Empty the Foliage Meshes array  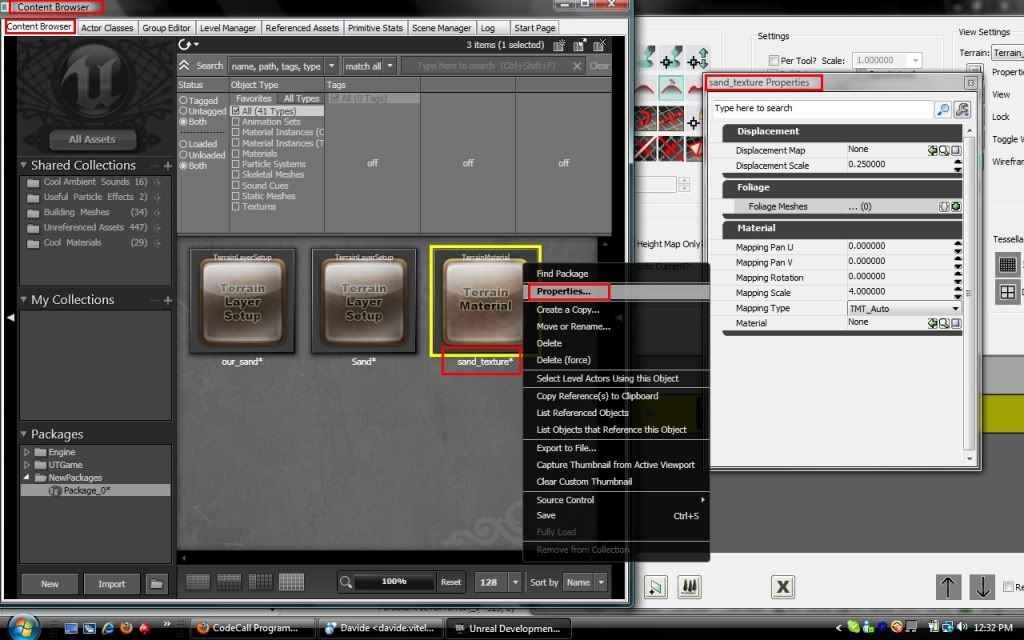944,206
